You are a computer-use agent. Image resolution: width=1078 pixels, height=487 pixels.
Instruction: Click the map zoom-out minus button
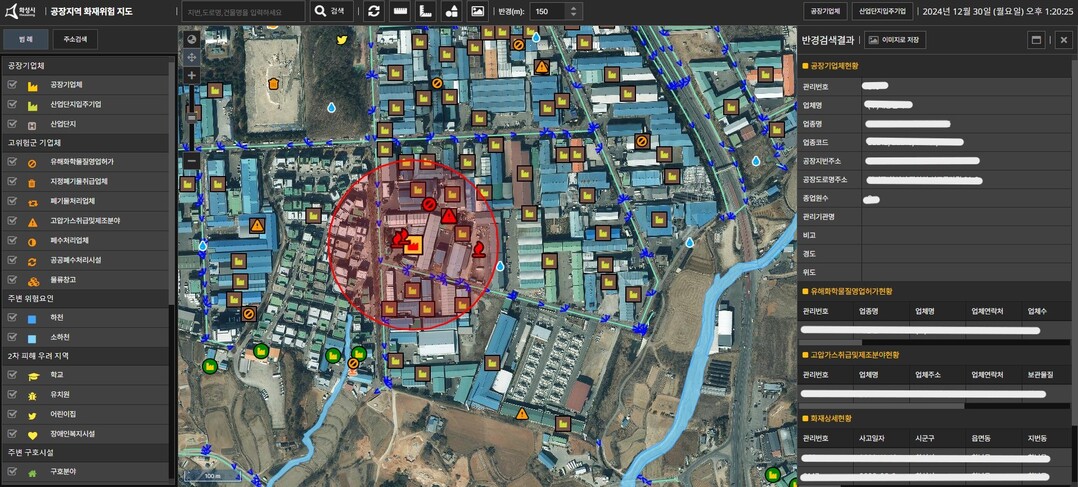click(191, 160)
